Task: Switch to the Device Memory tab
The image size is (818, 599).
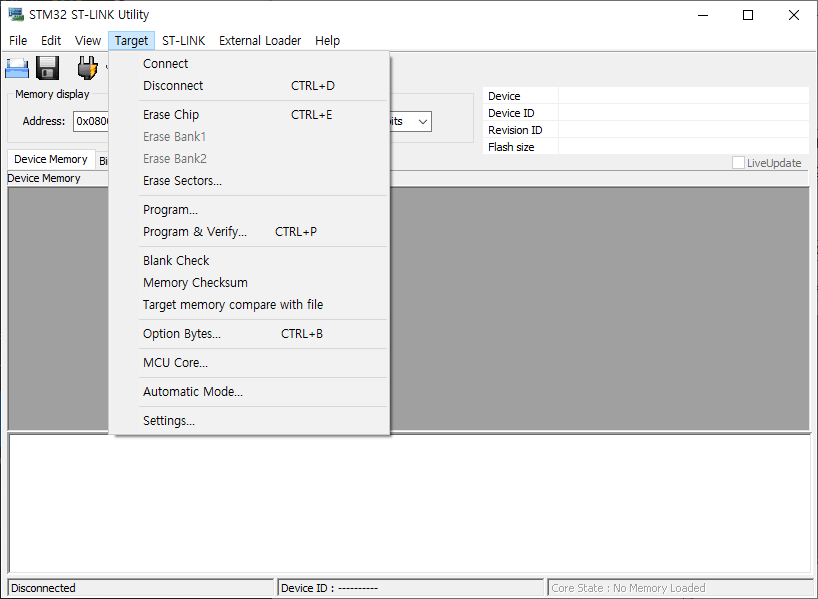Action: tap(51, 159)
